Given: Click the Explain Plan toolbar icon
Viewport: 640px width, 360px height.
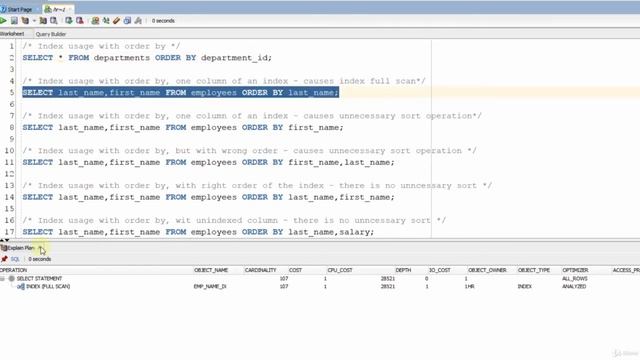Looking at the screenshot, I should [x=25, y=20].
